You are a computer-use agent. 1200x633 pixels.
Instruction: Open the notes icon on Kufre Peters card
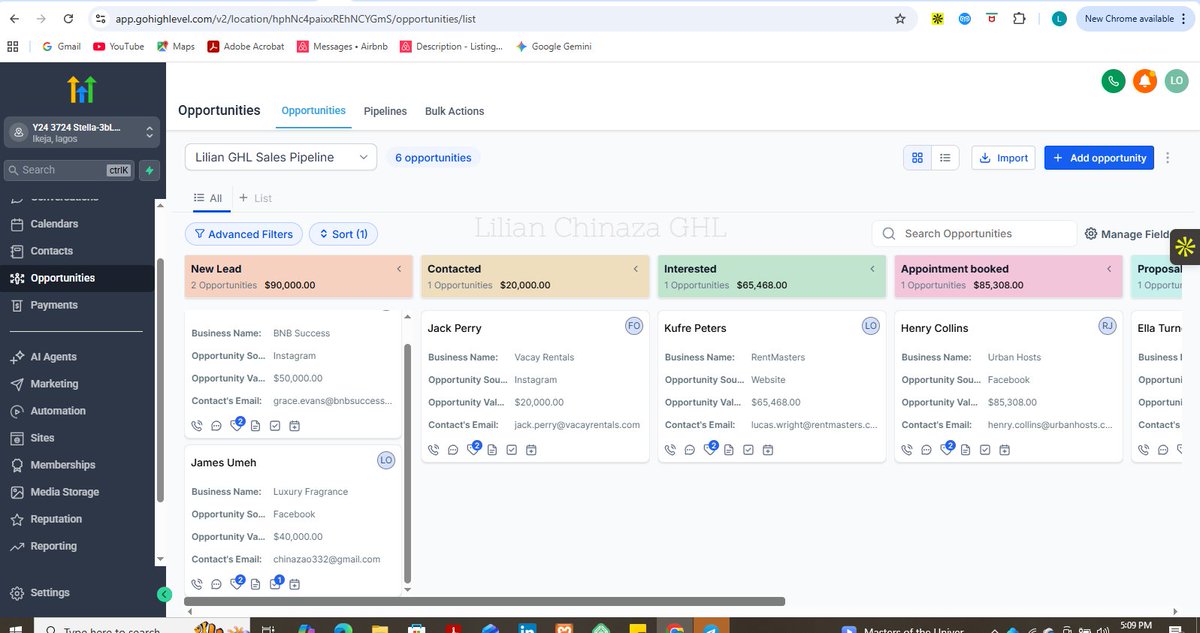click(x=729, y=449)
